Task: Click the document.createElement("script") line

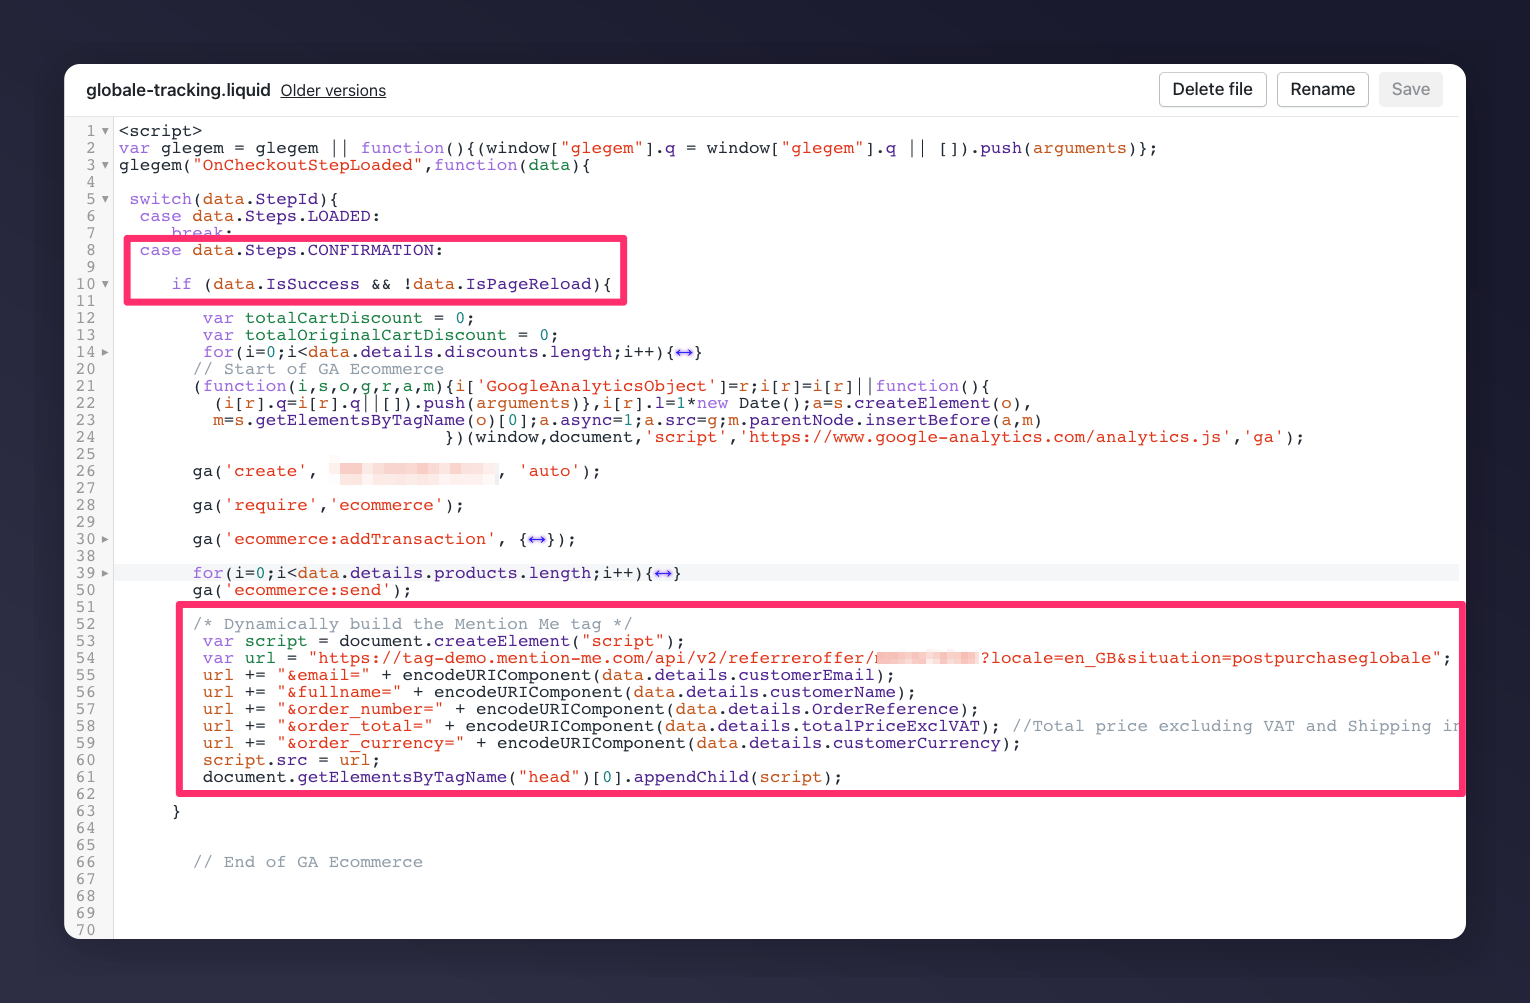Action: [x=444, y=641]
